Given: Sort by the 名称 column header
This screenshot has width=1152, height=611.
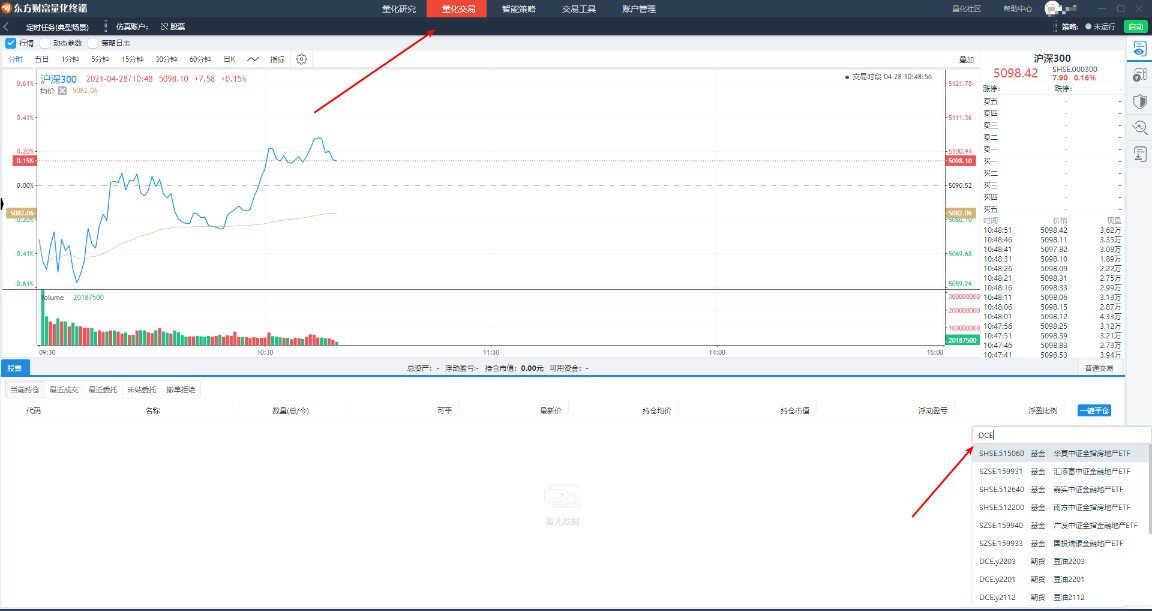Looking at the screenshot, I should point(153,411).
